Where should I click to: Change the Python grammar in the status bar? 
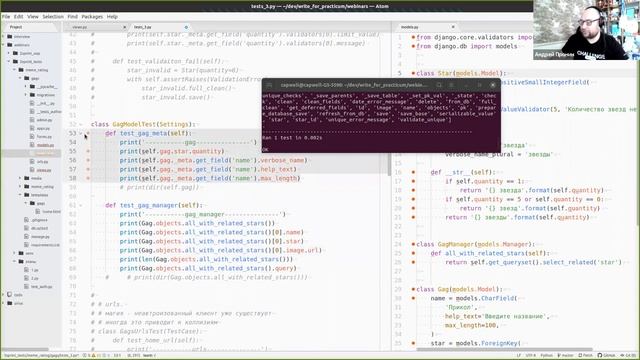coord(546,356)
